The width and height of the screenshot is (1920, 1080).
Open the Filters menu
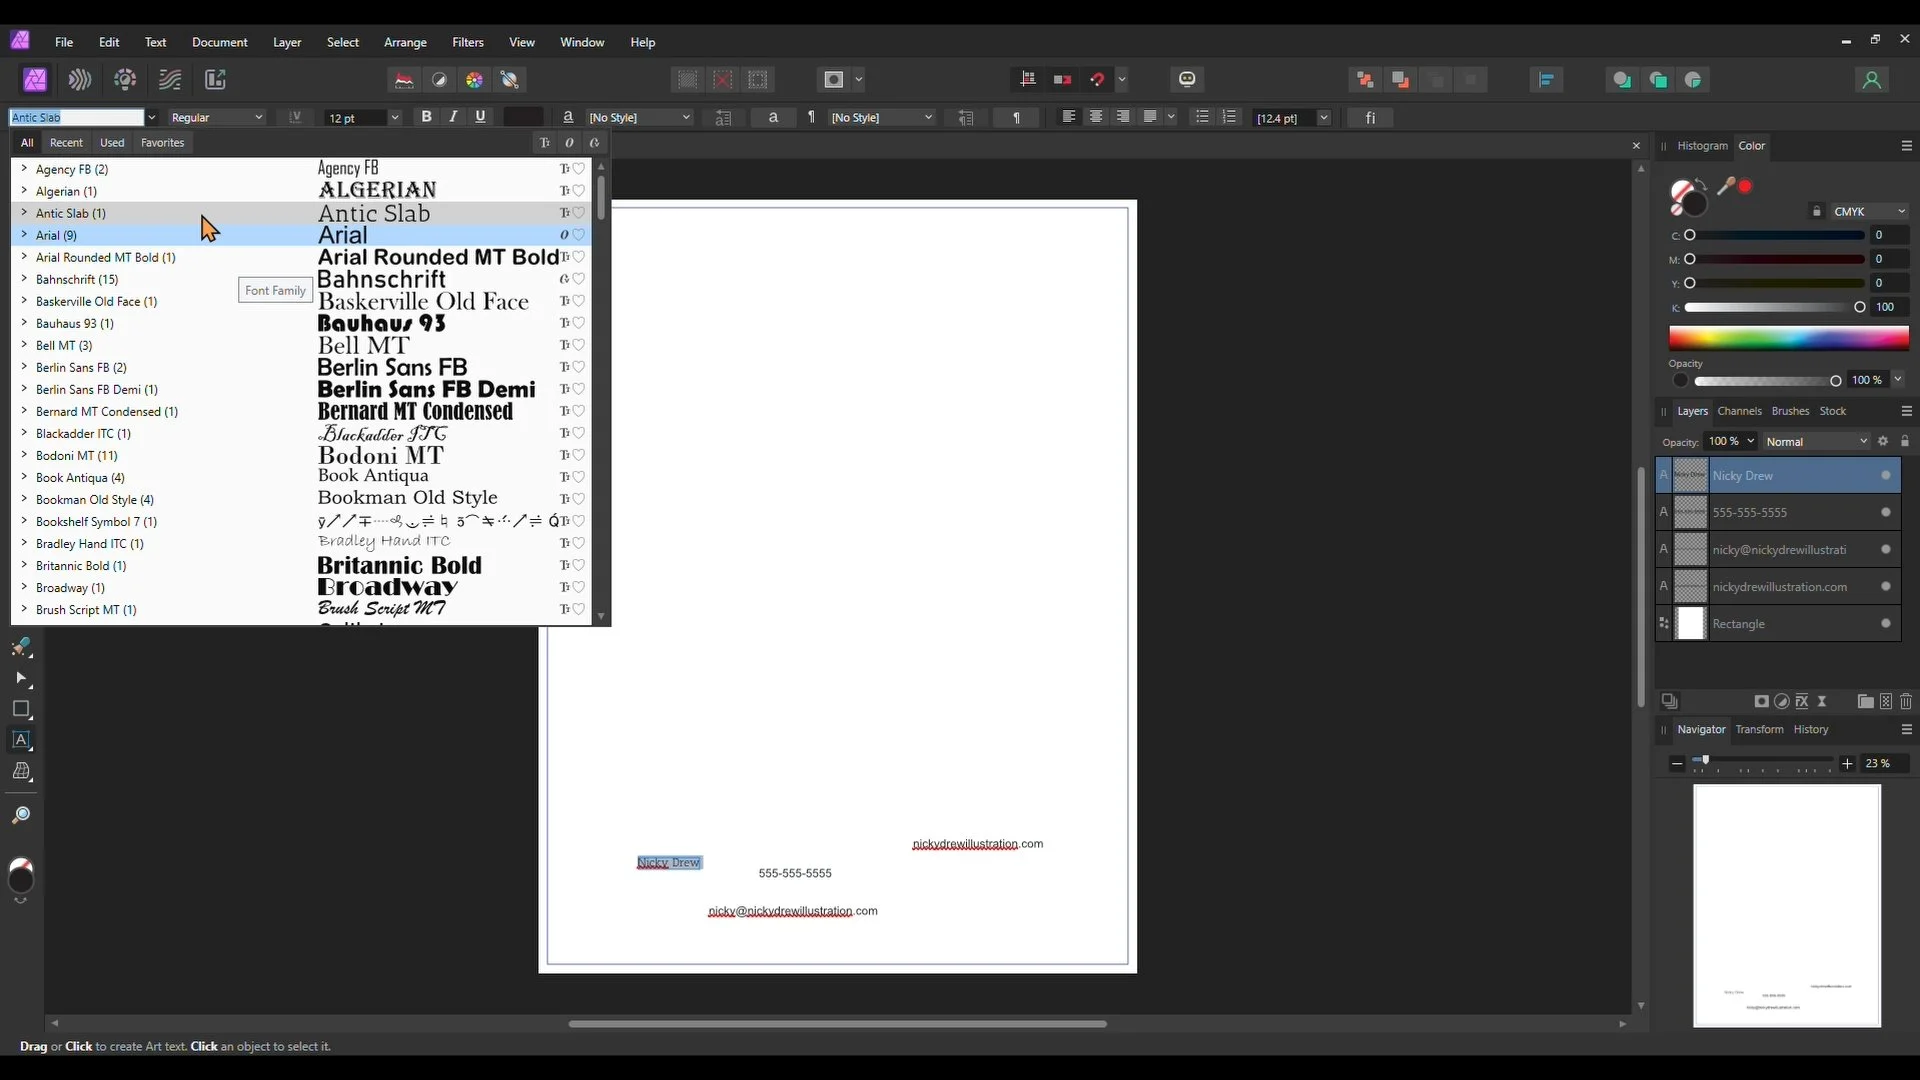point(467,42)
